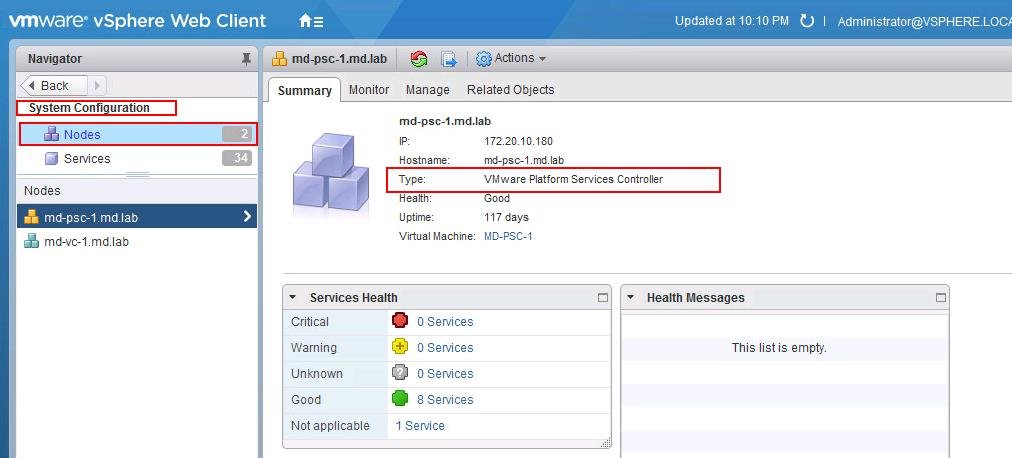
Task: Switch to the Monitor tab
Action: pyautogui.click(x=369, y=90)
